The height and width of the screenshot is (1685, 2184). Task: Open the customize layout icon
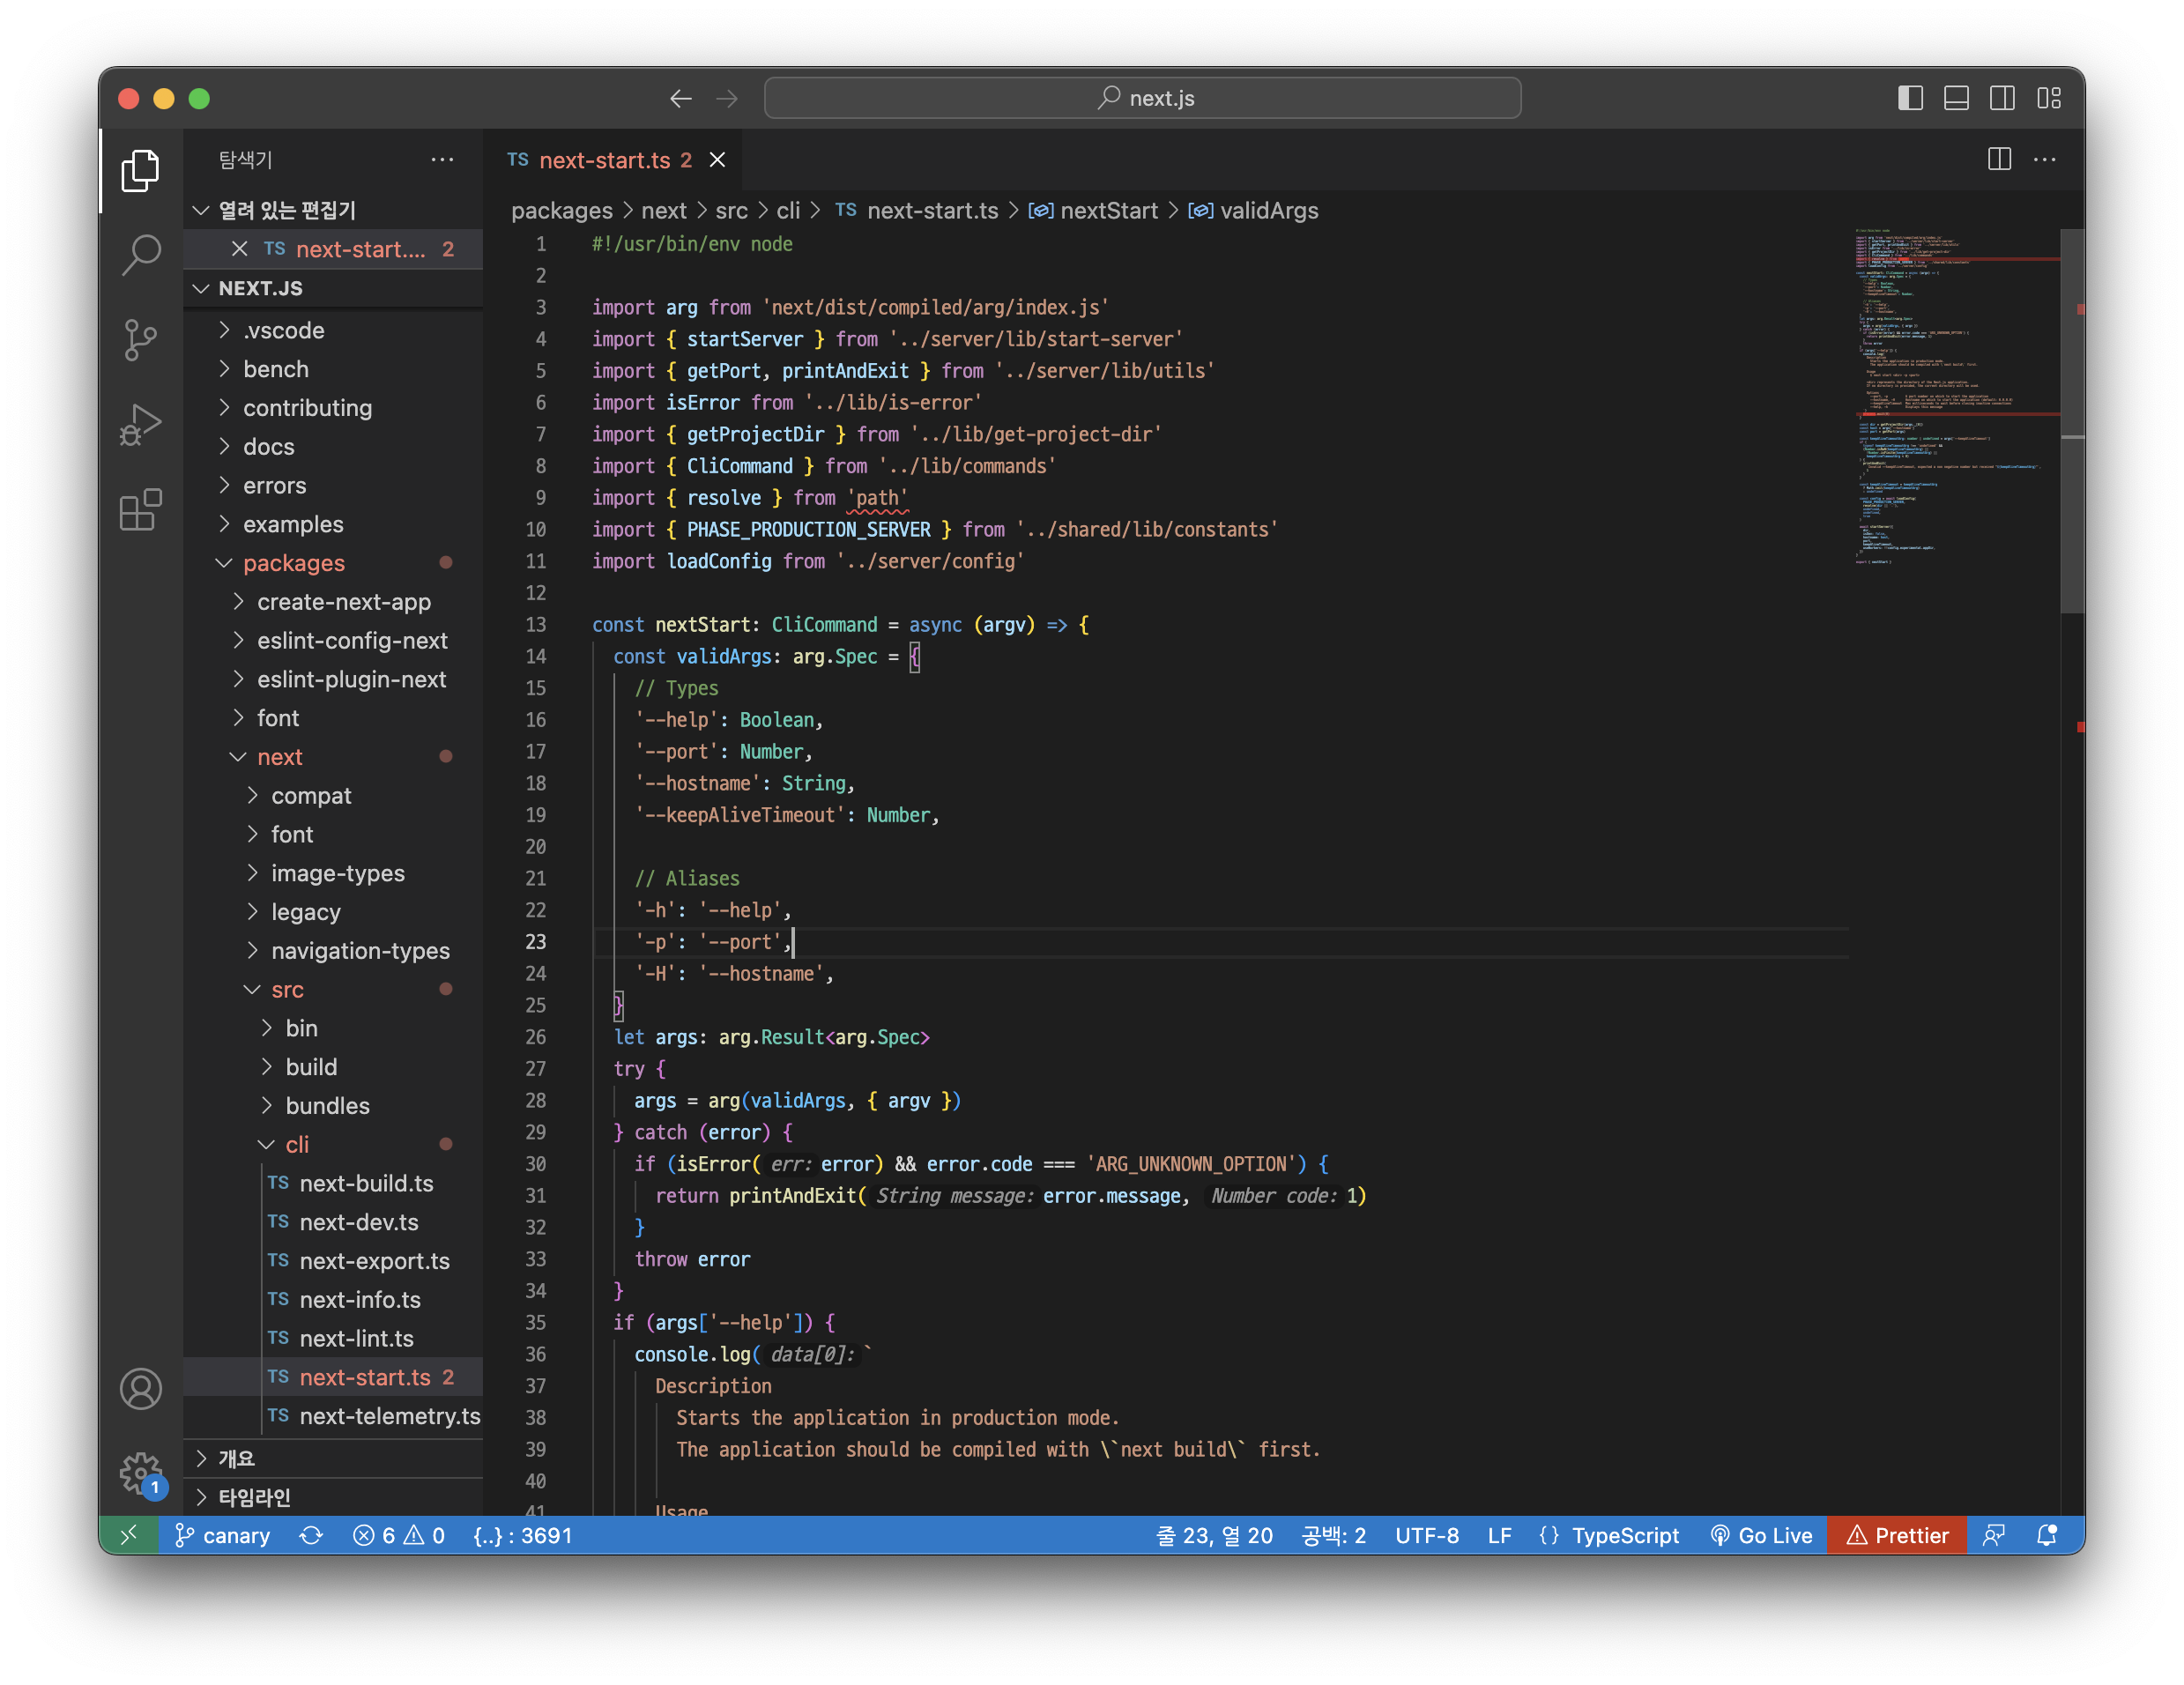pyautogui.click(x=2049, y=98)
